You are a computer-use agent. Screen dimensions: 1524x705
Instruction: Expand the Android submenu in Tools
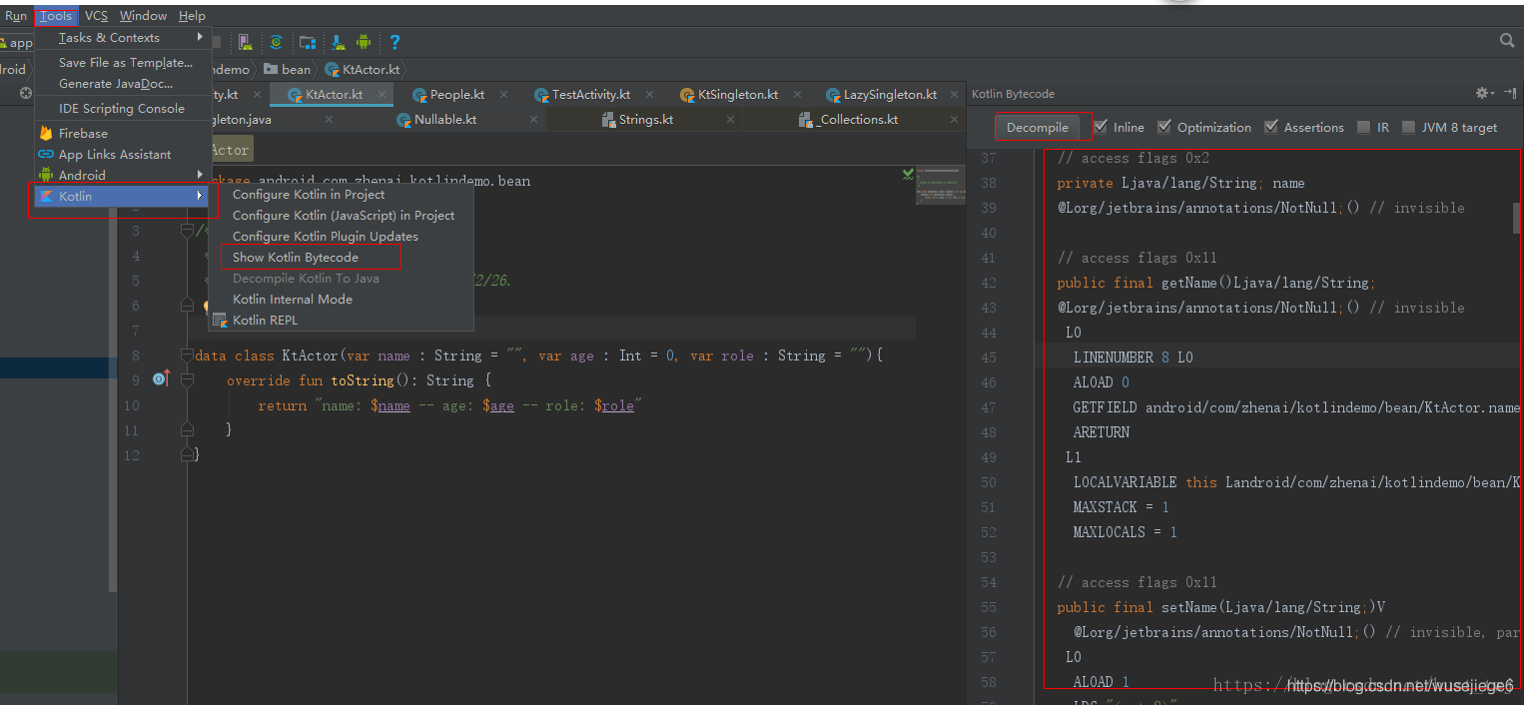pyautogui.click(x=123, y=175)
